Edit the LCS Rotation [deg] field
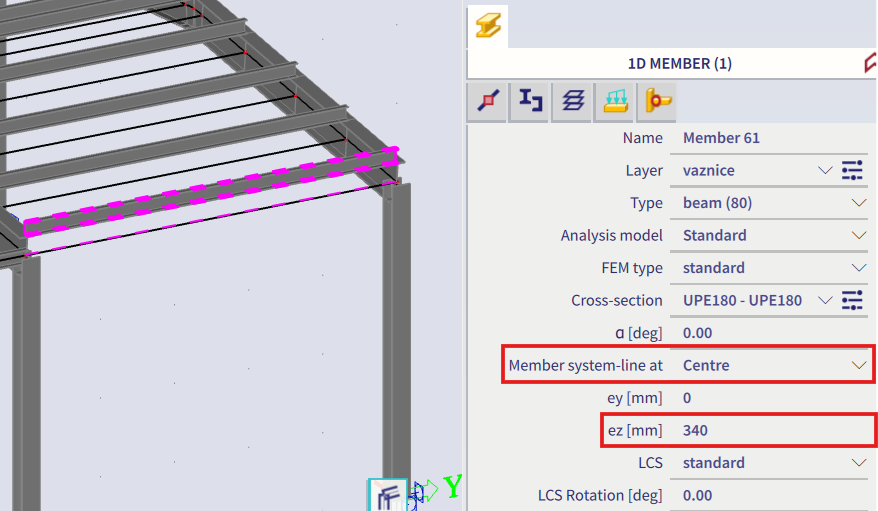This screenshot has height=511, width=878. point(769,495)
